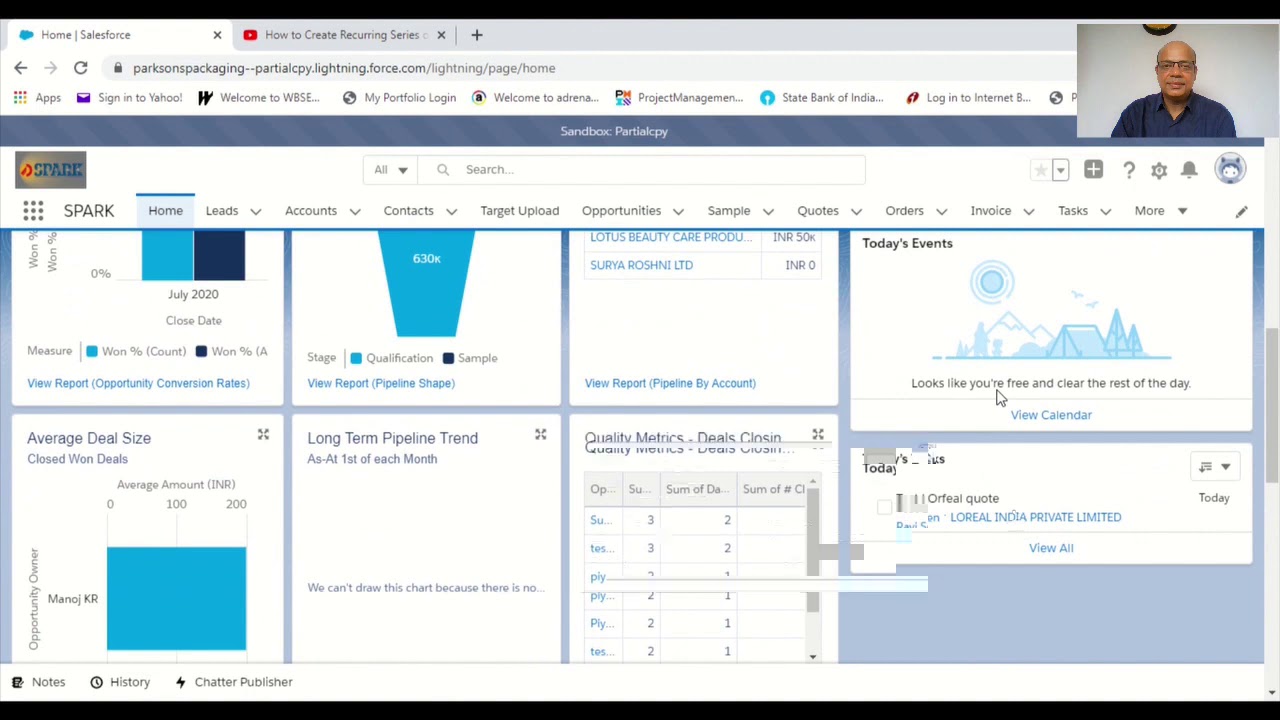Close the Home | Salesforce tab

click(217, 35)
